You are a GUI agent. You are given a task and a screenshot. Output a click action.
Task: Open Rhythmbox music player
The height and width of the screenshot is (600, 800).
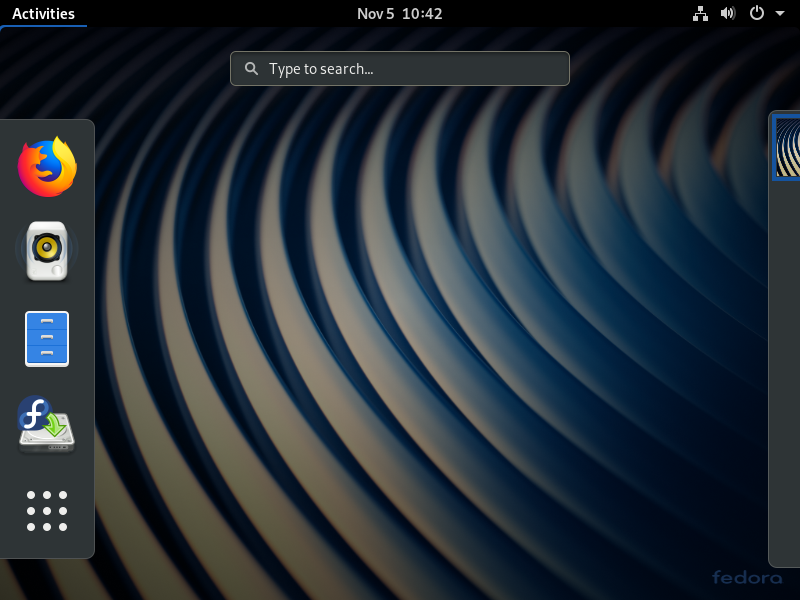47,252
